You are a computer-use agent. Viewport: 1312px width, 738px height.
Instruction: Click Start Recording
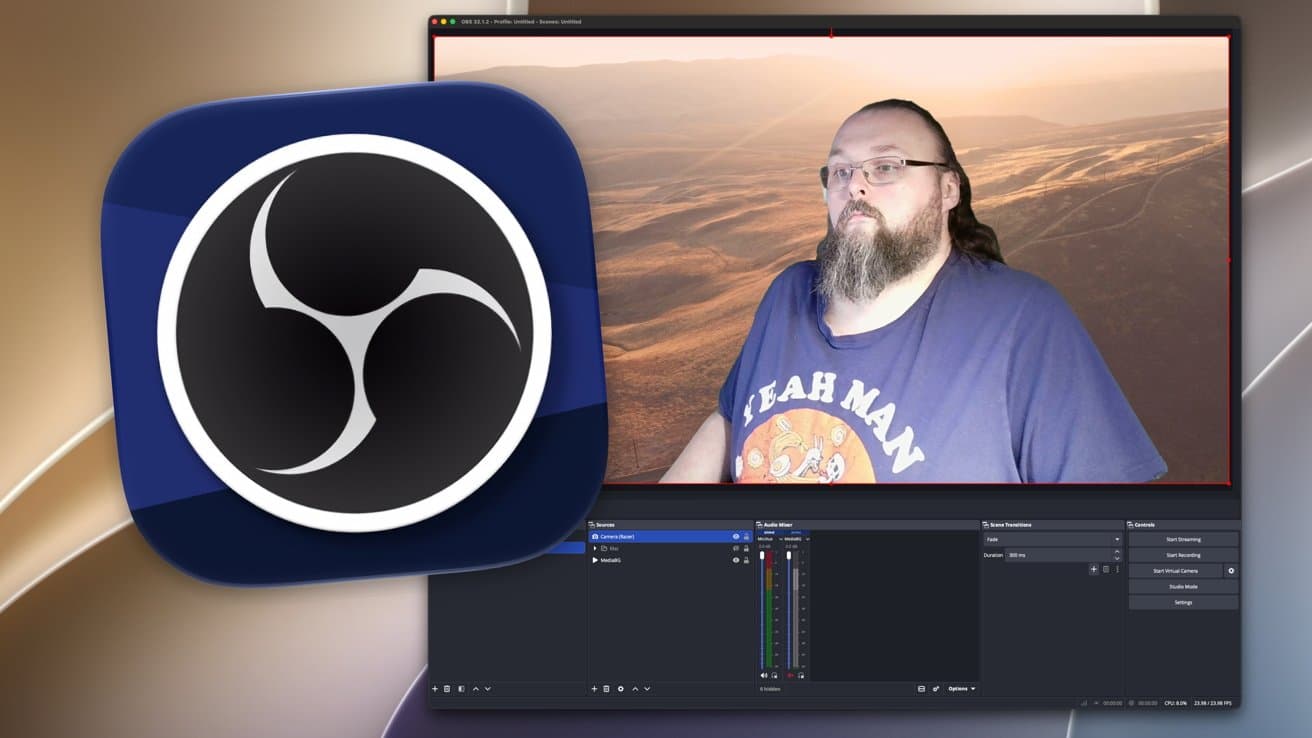tap(1184, 555)
